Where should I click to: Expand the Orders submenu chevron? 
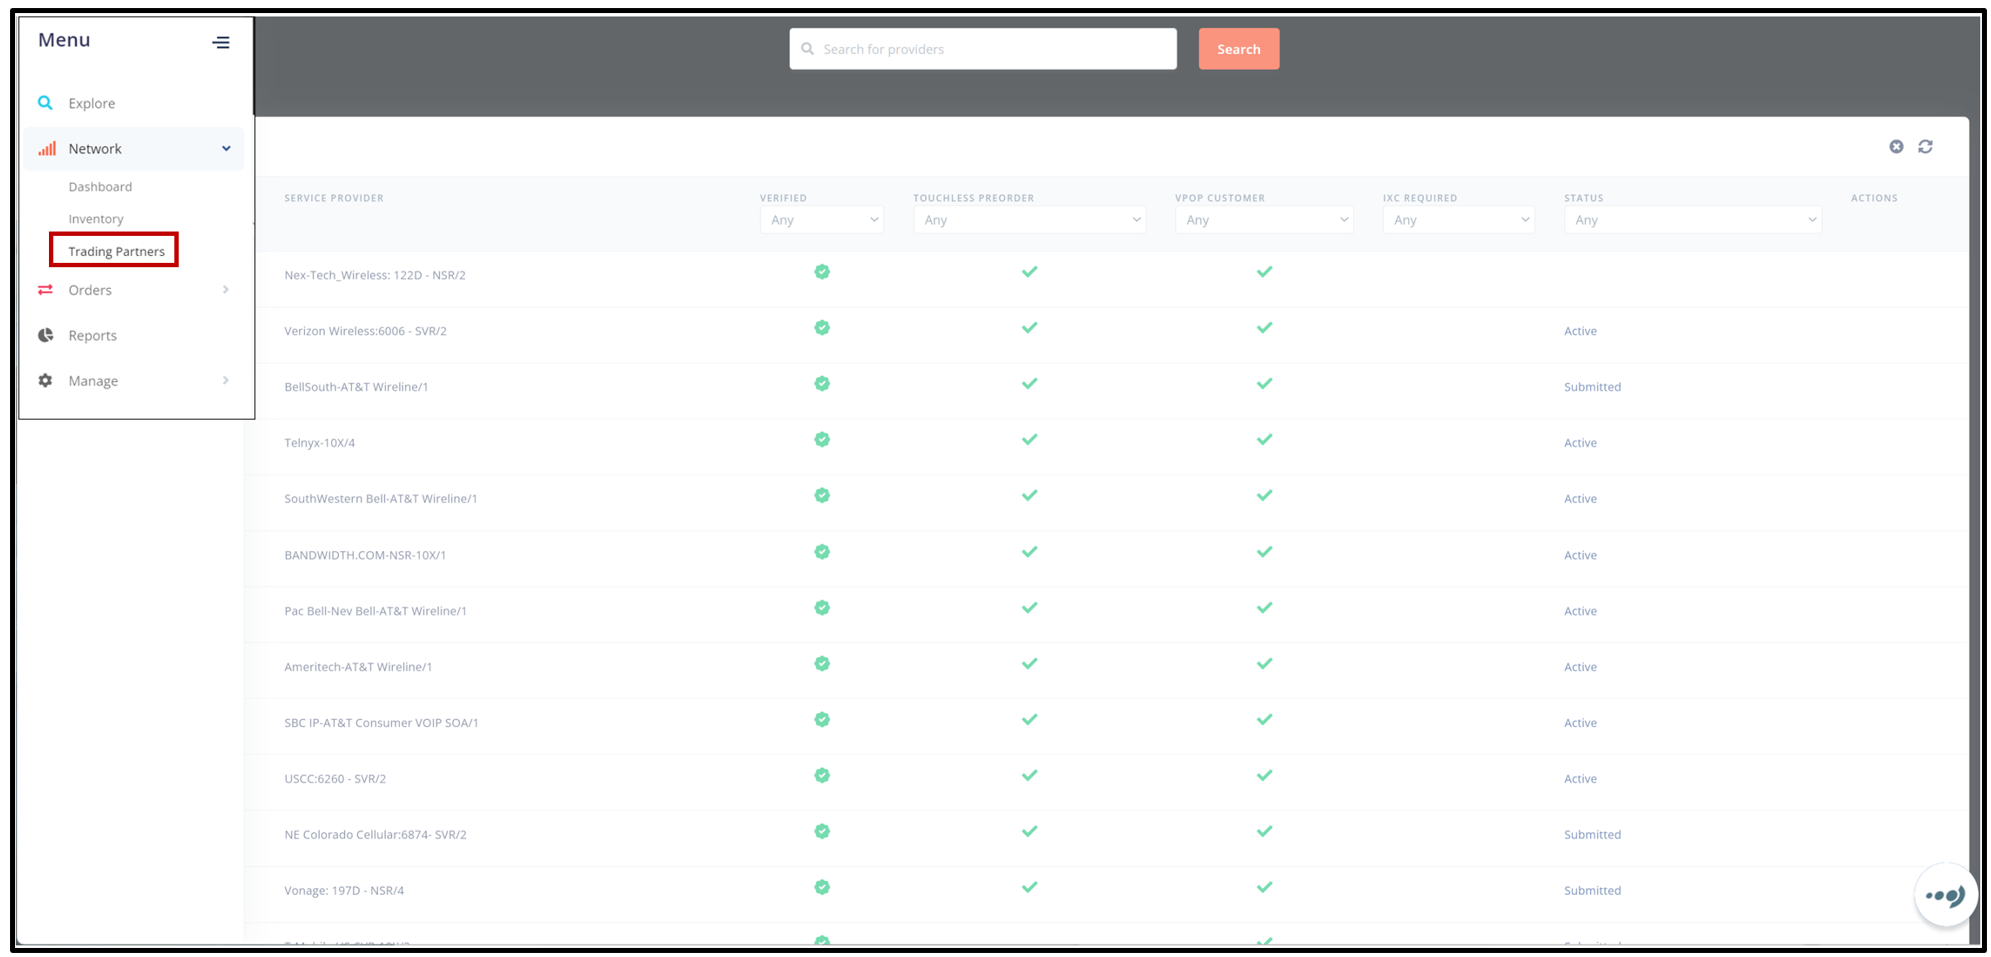(226, 290)
